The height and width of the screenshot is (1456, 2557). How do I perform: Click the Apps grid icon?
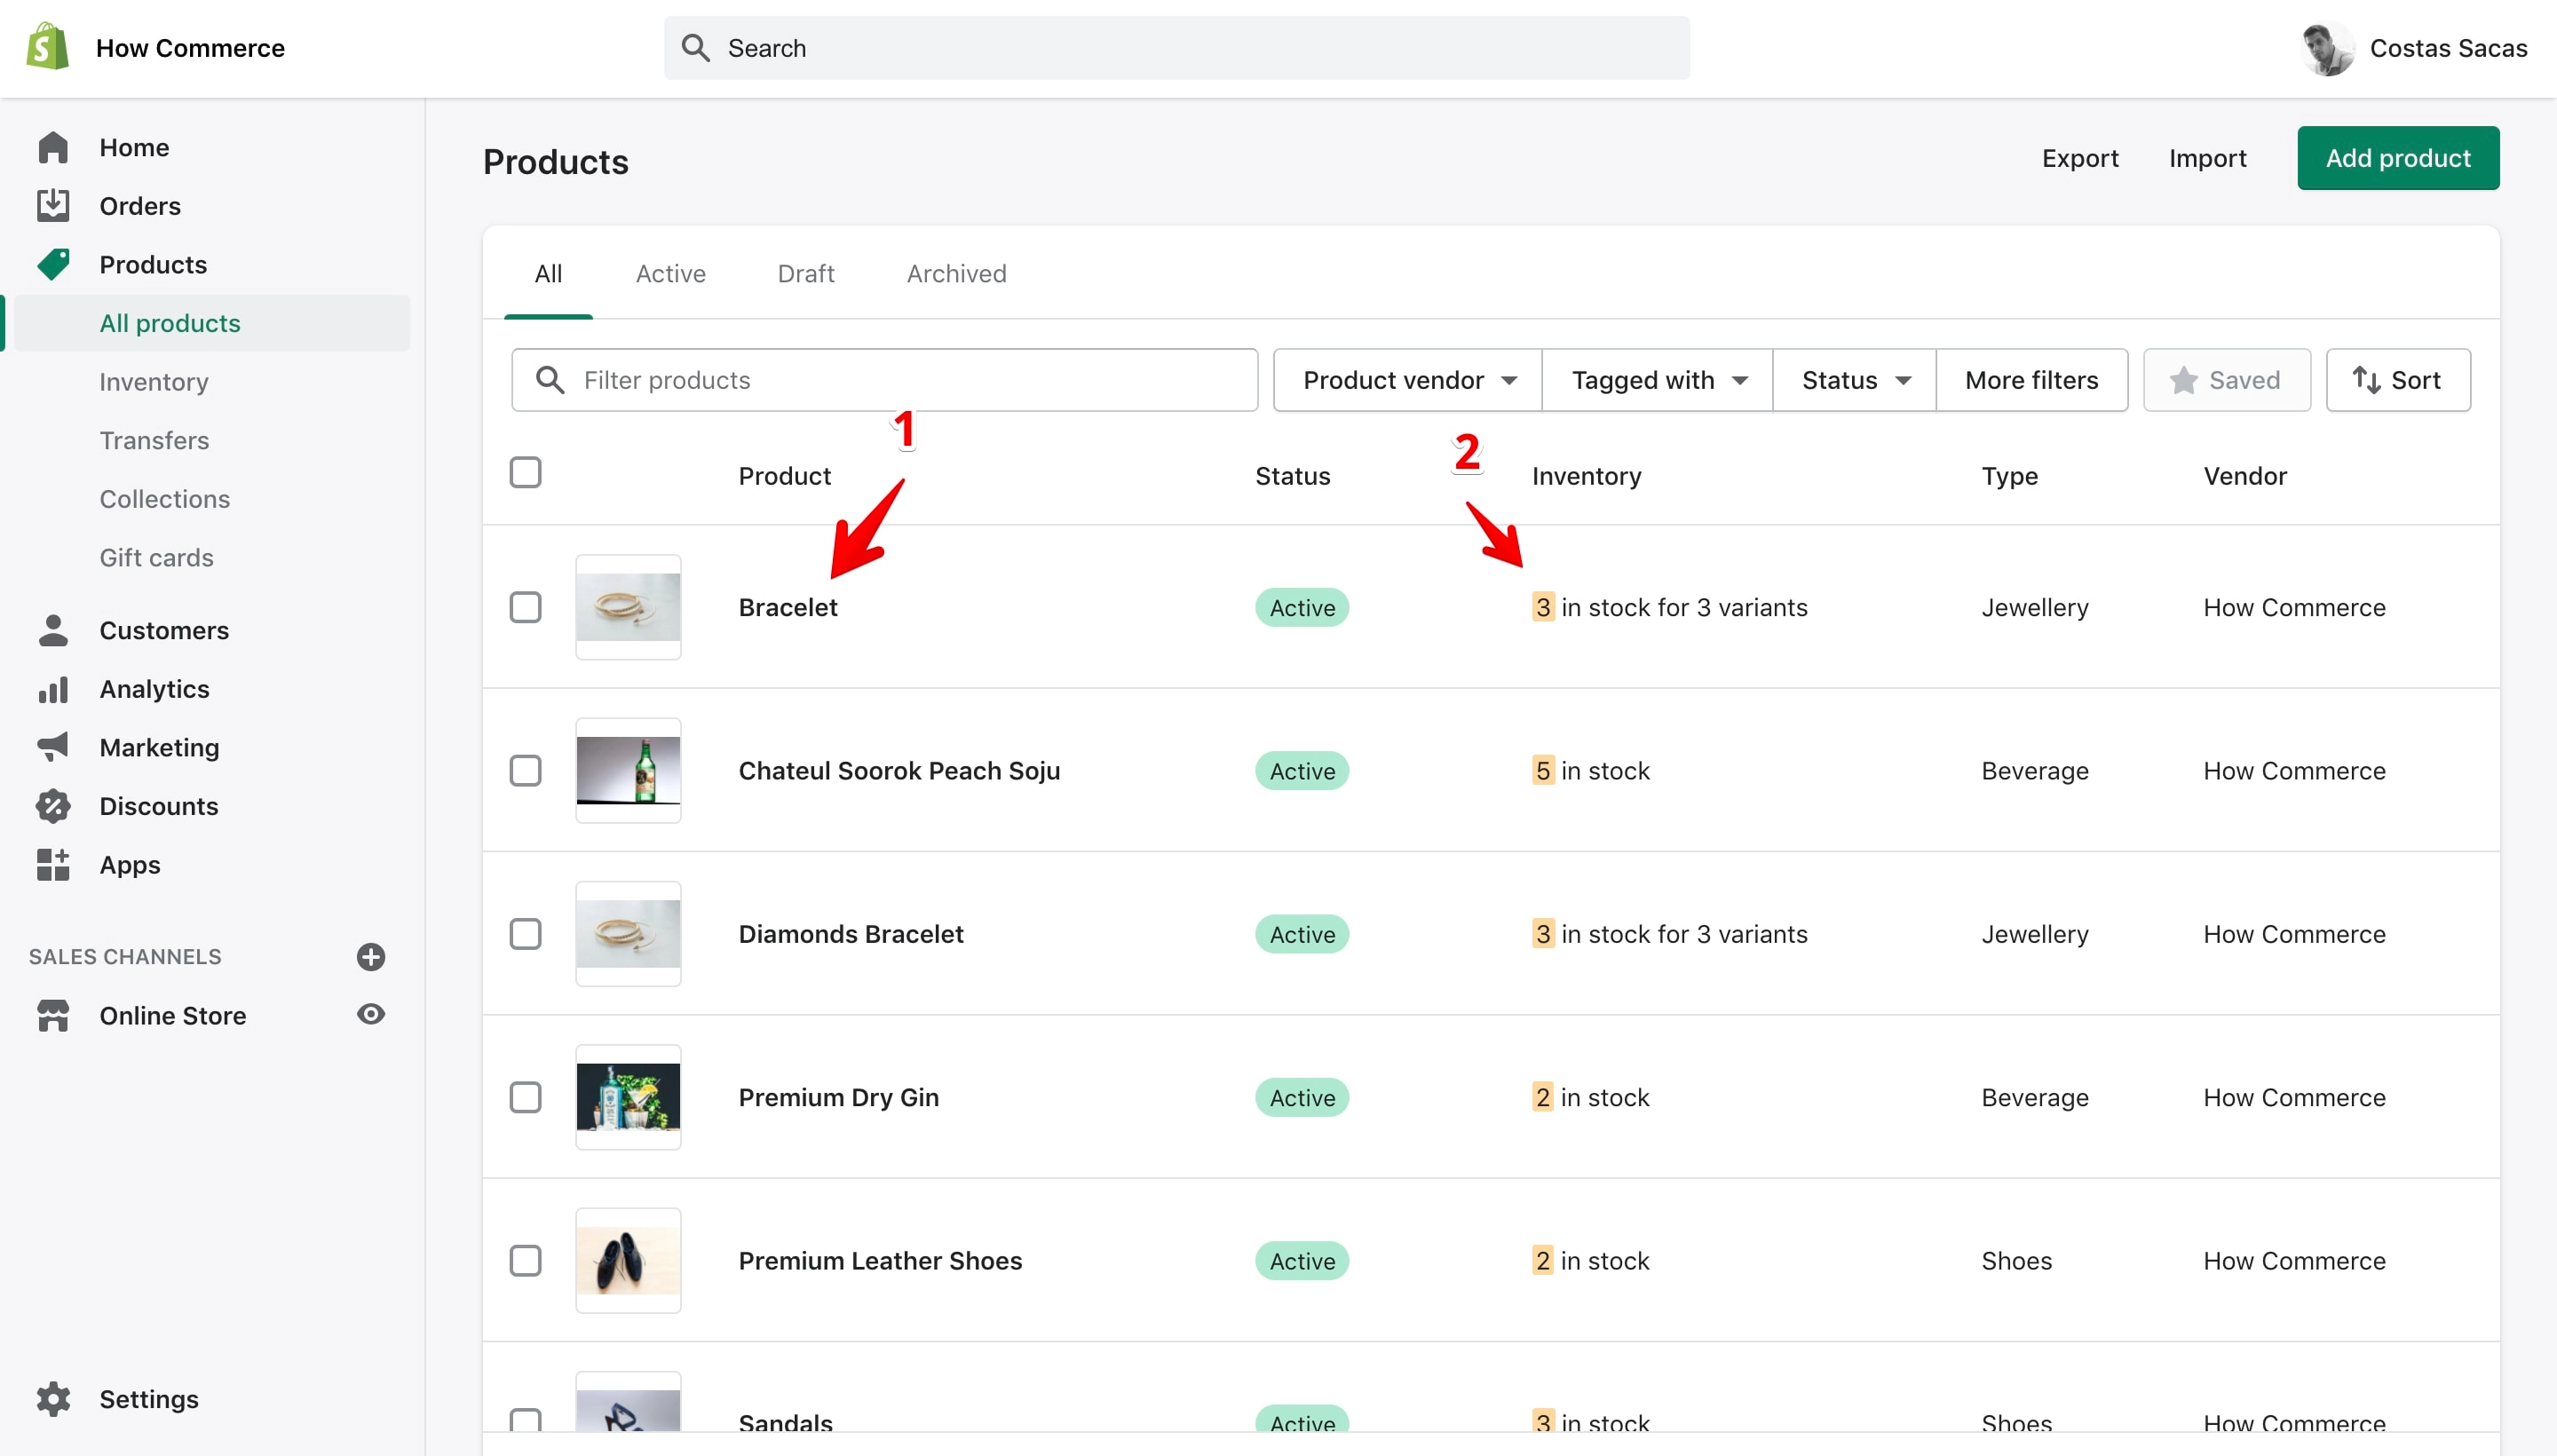click(53, 864)
